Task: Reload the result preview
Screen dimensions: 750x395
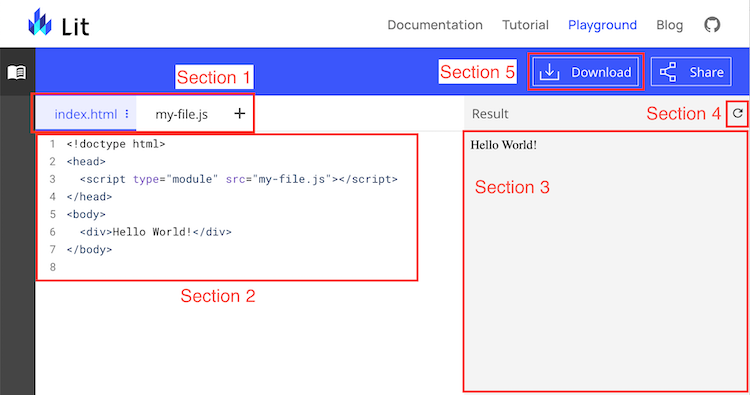Action: coord(738,113)
